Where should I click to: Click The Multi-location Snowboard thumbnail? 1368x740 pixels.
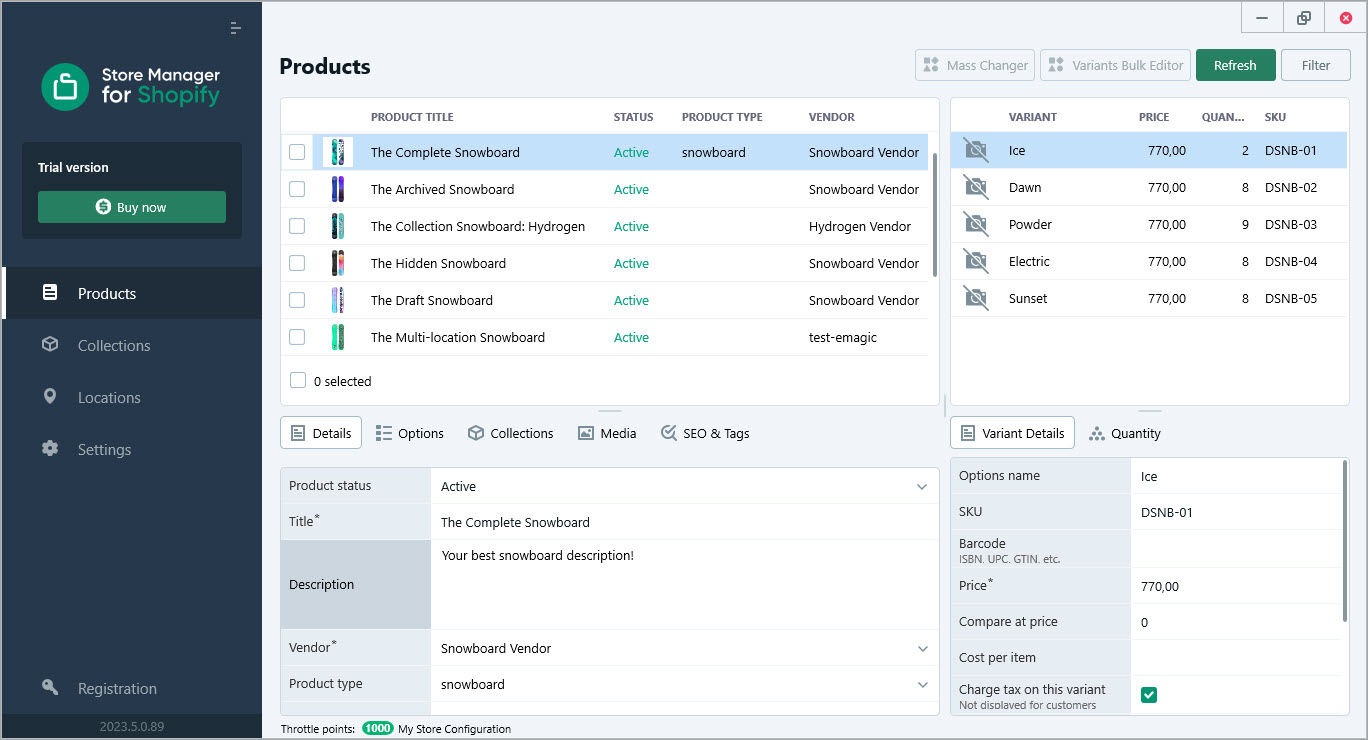click(x=338, y=337)
